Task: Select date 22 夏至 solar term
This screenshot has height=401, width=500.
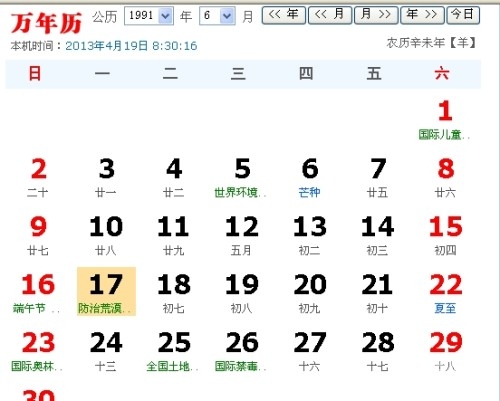Action: (446, 294)
